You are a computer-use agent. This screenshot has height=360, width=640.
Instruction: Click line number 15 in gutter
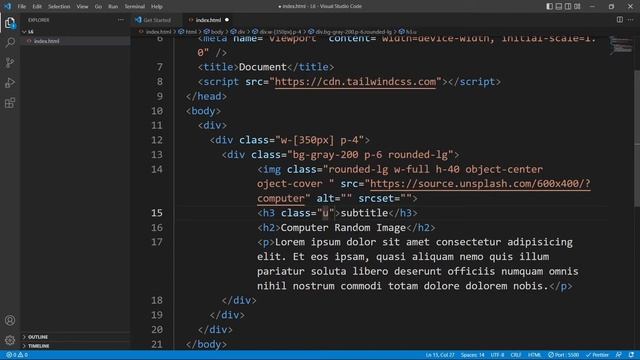coord(157,213)
